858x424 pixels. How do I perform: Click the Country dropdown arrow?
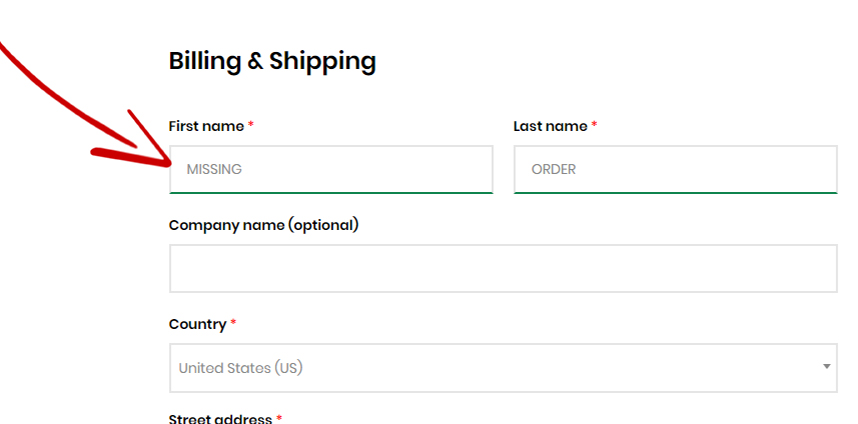click(x=827, y=367)
